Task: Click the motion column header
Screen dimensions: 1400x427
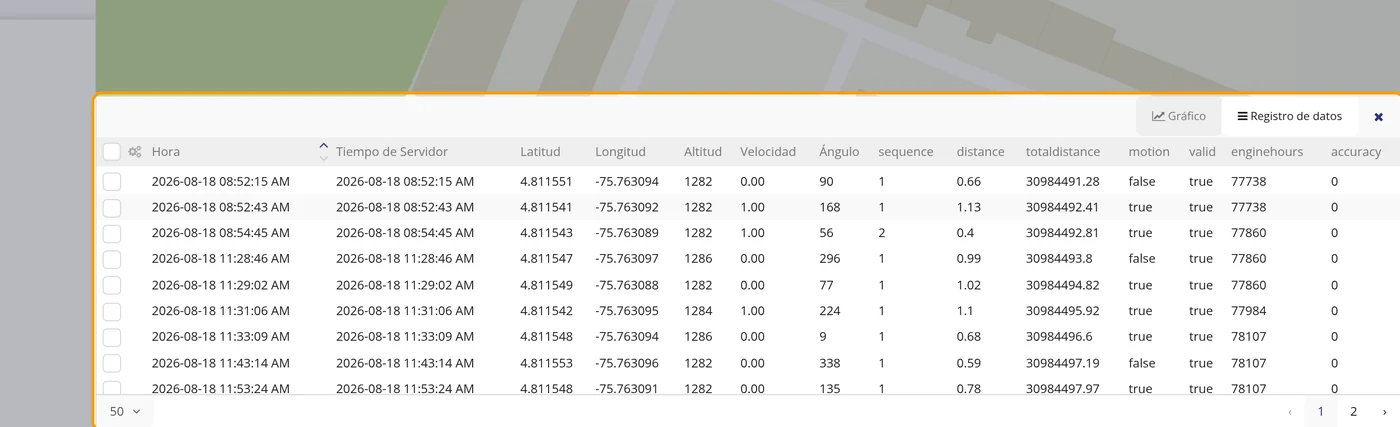Action: tap(1149, 152)
